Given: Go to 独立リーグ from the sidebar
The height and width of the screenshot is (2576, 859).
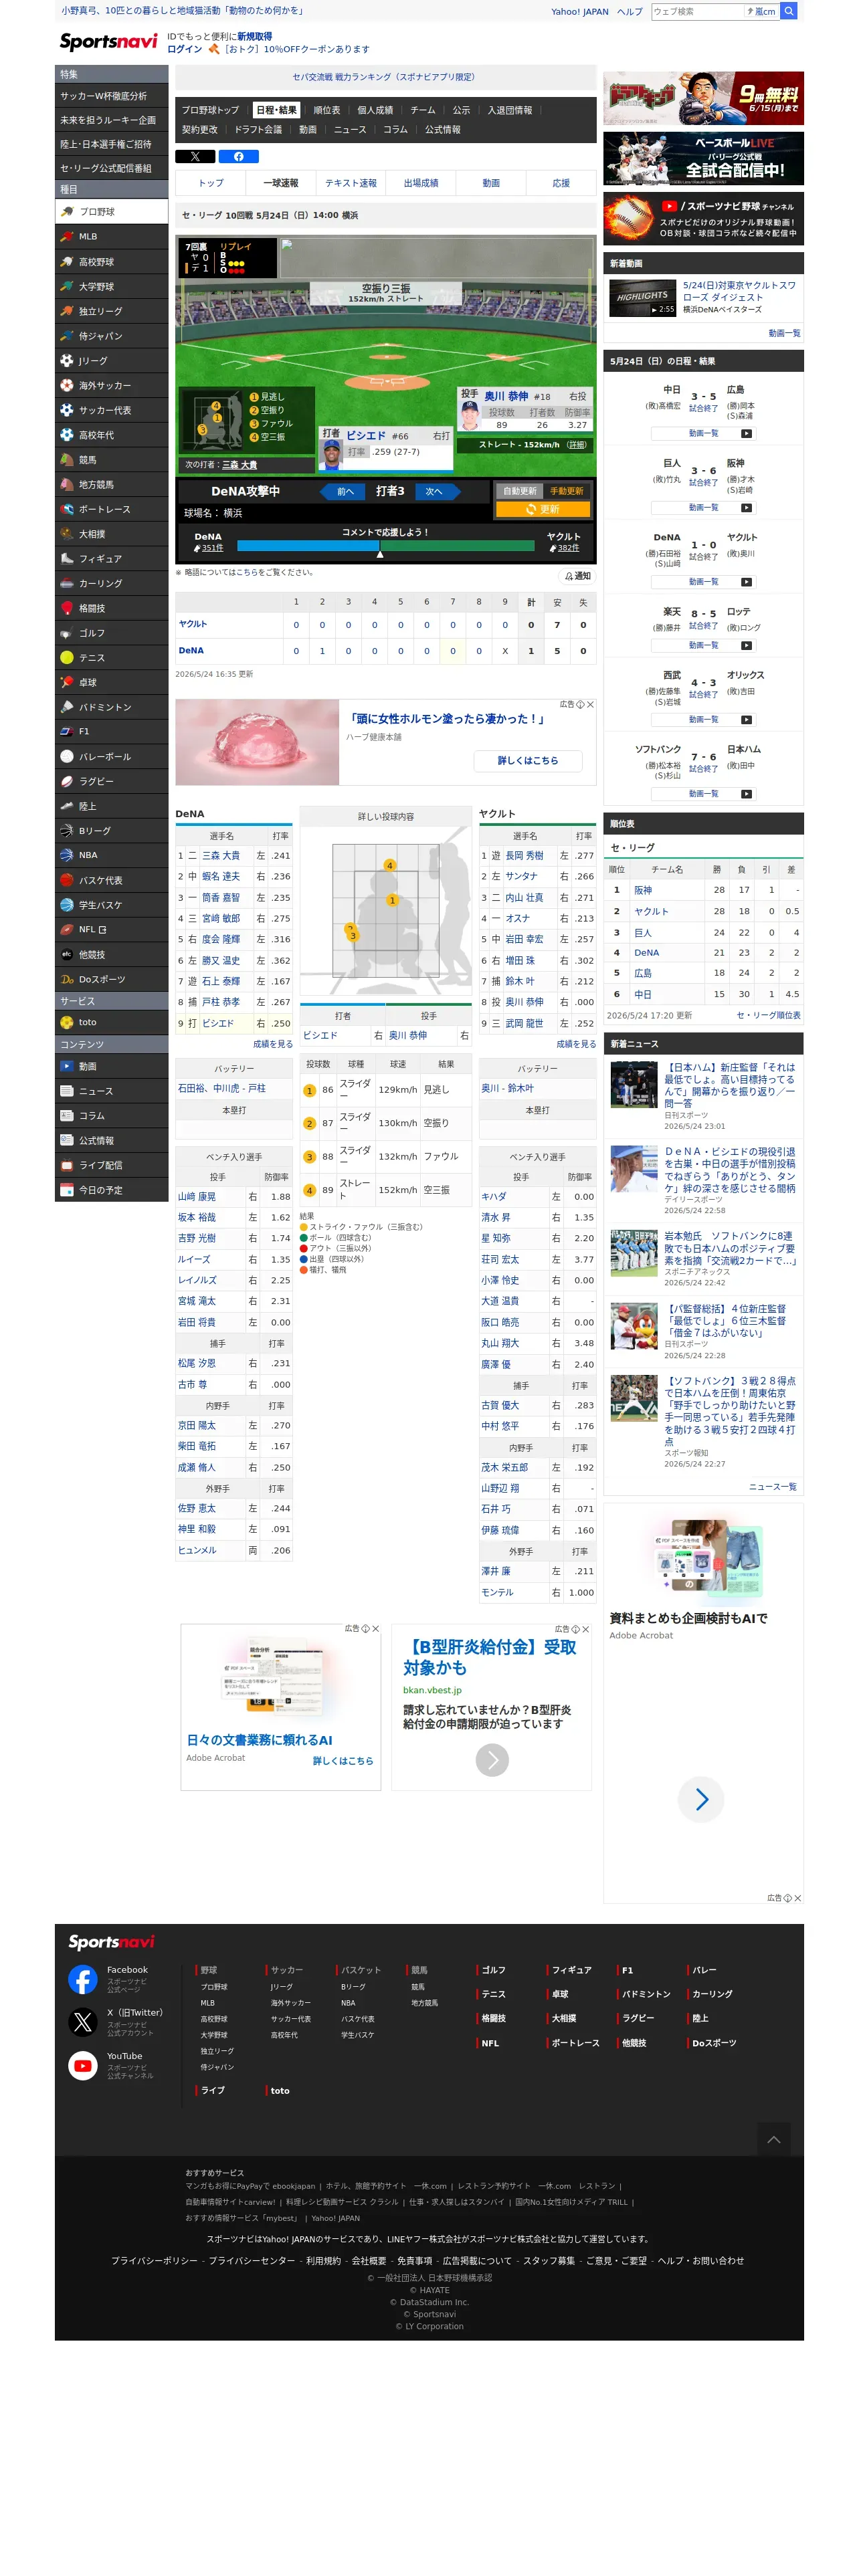Looking at the screenshot, I should (111, 311).
